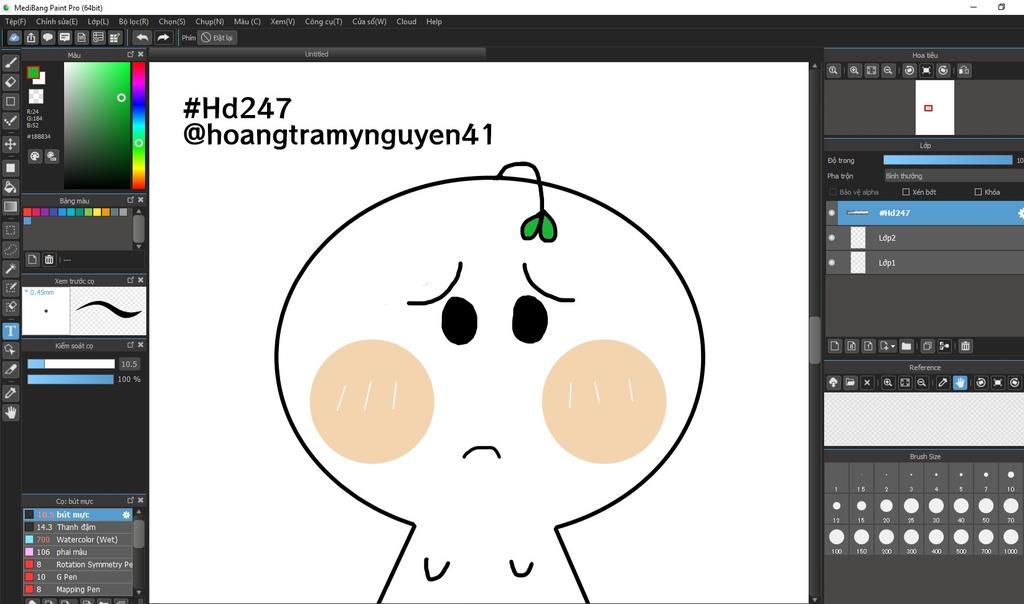Zoom in the Navigator panel
The height and width of the screenshot is (604, 1024).
854,71
